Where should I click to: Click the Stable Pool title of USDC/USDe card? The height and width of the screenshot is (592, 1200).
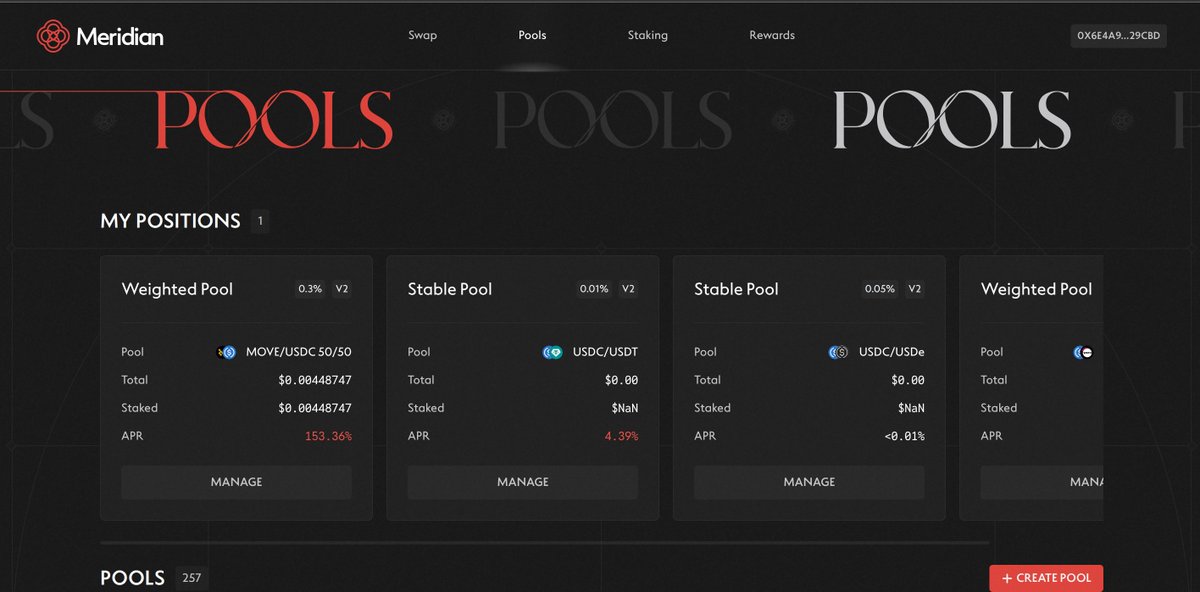[x=736, y=289]
